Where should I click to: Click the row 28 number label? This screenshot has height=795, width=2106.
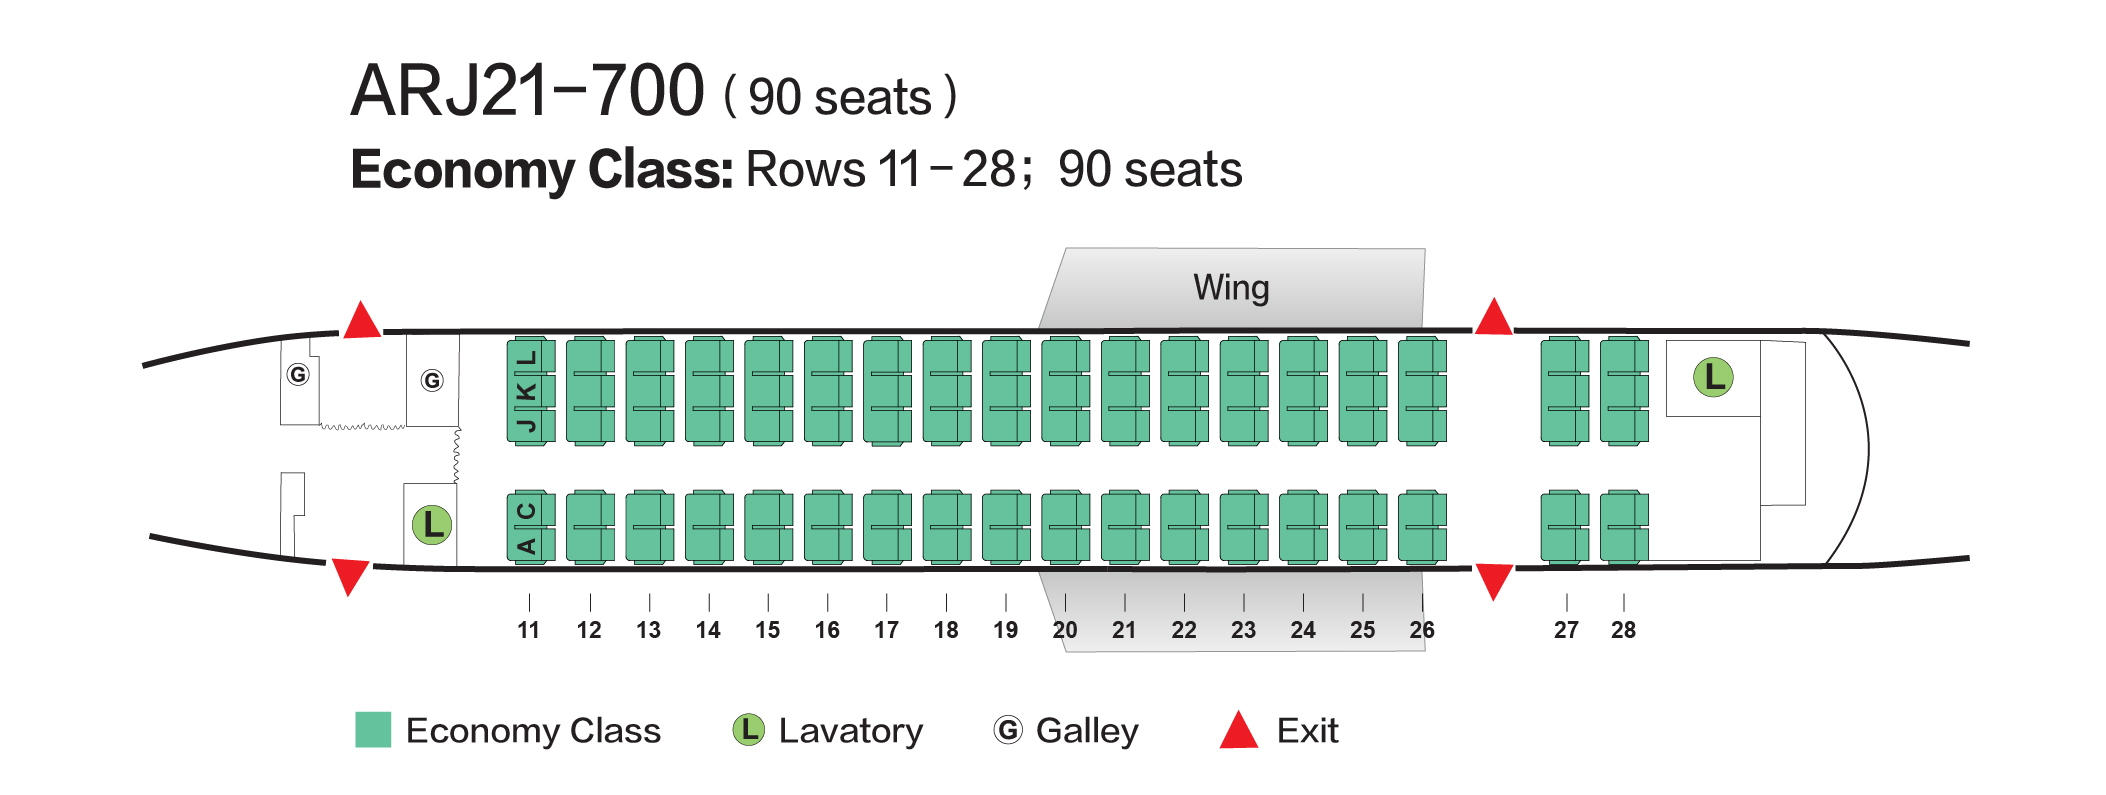pos(1623,630)
